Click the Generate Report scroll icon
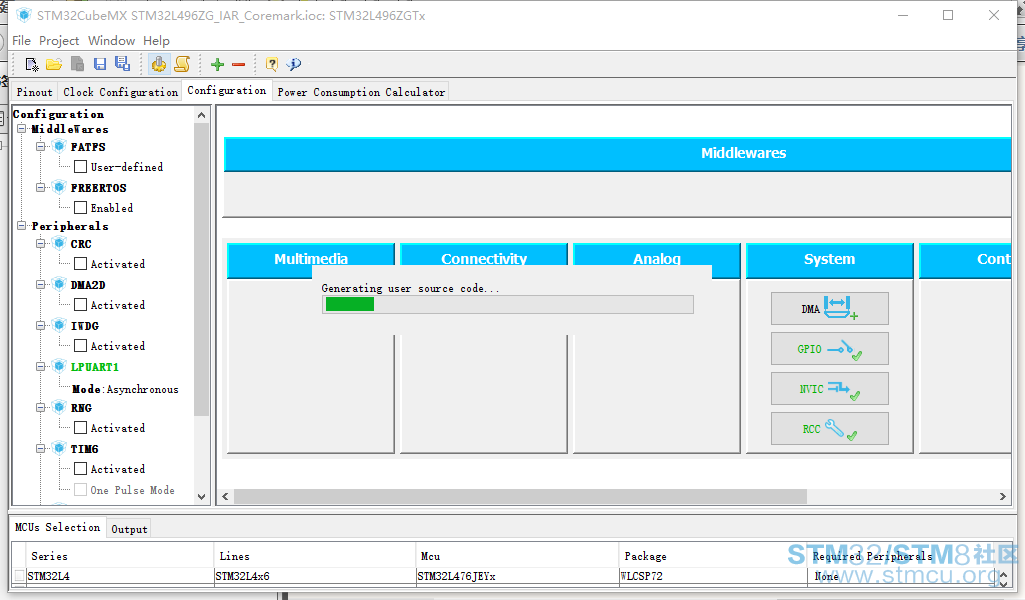 (182, 63)
